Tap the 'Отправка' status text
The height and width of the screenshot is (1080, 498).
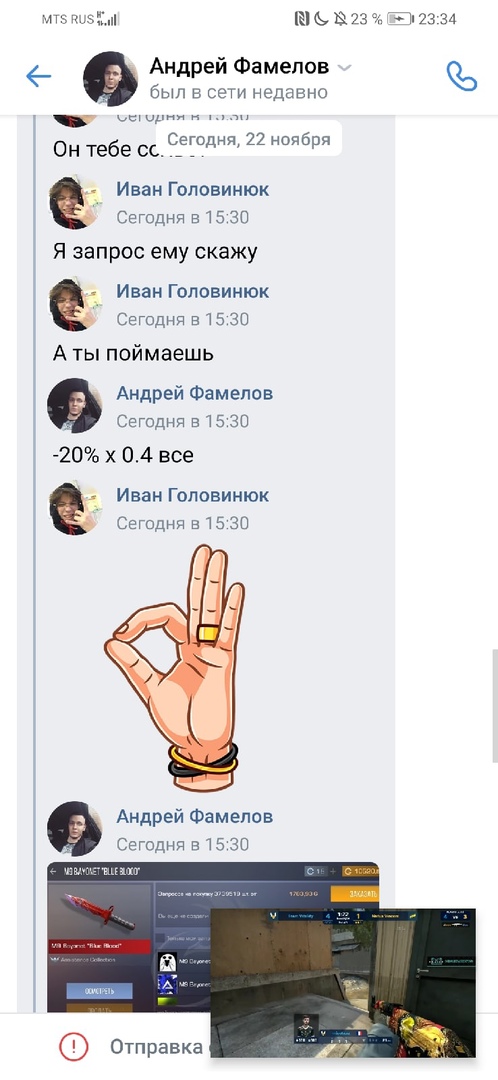pos(156,1046)
